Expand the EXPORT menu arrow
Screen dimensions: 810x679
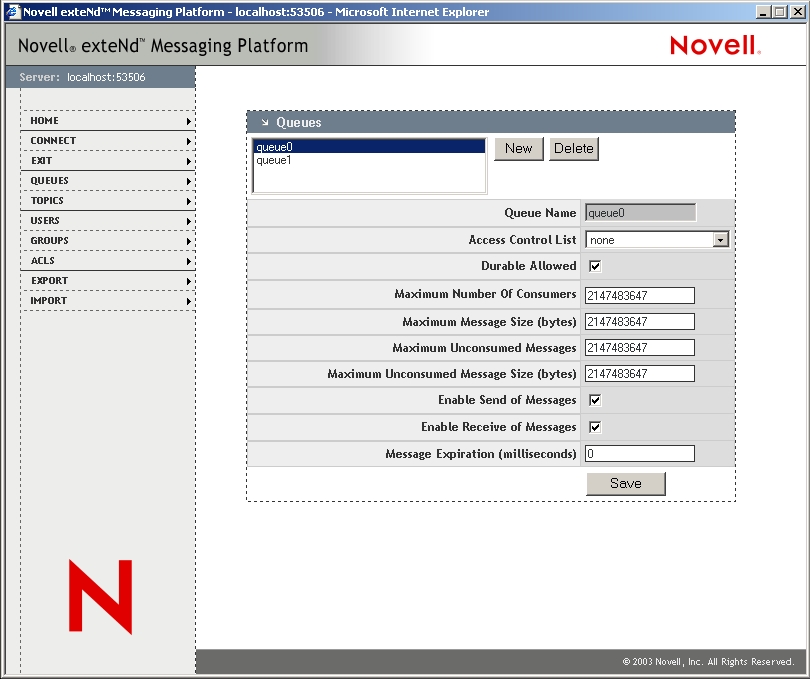click(x=189, y=281)
